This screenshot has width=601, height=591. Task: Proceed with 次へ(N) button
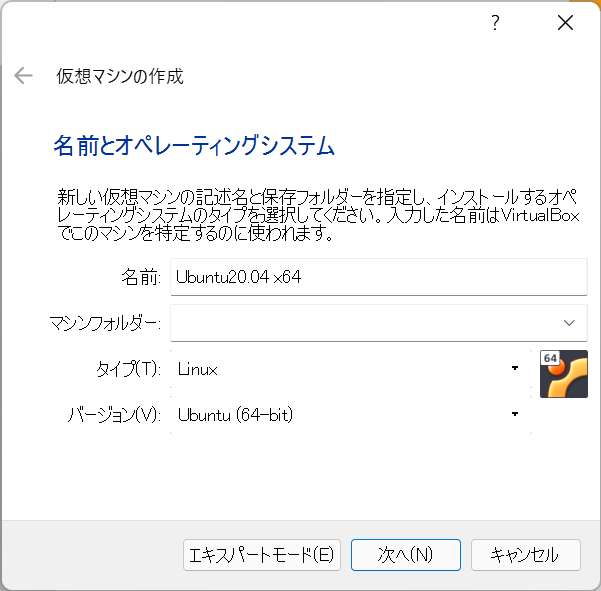click(x=406, y=555)
